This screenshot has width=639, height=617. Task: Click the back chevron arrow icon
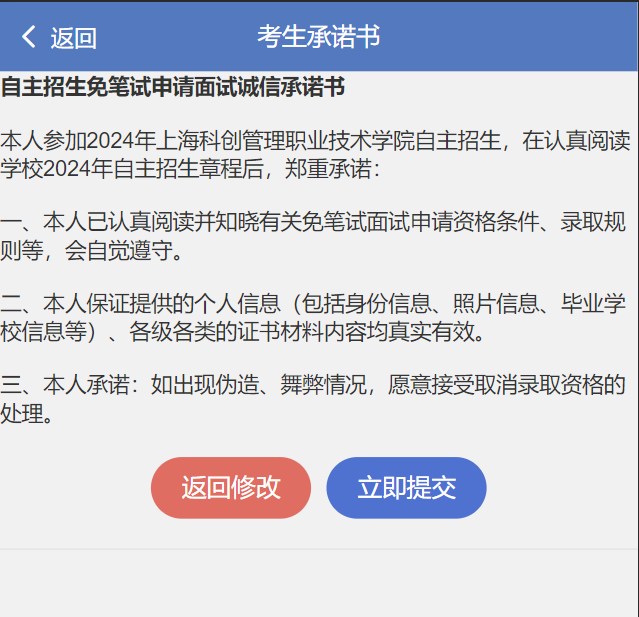point(29,37)
